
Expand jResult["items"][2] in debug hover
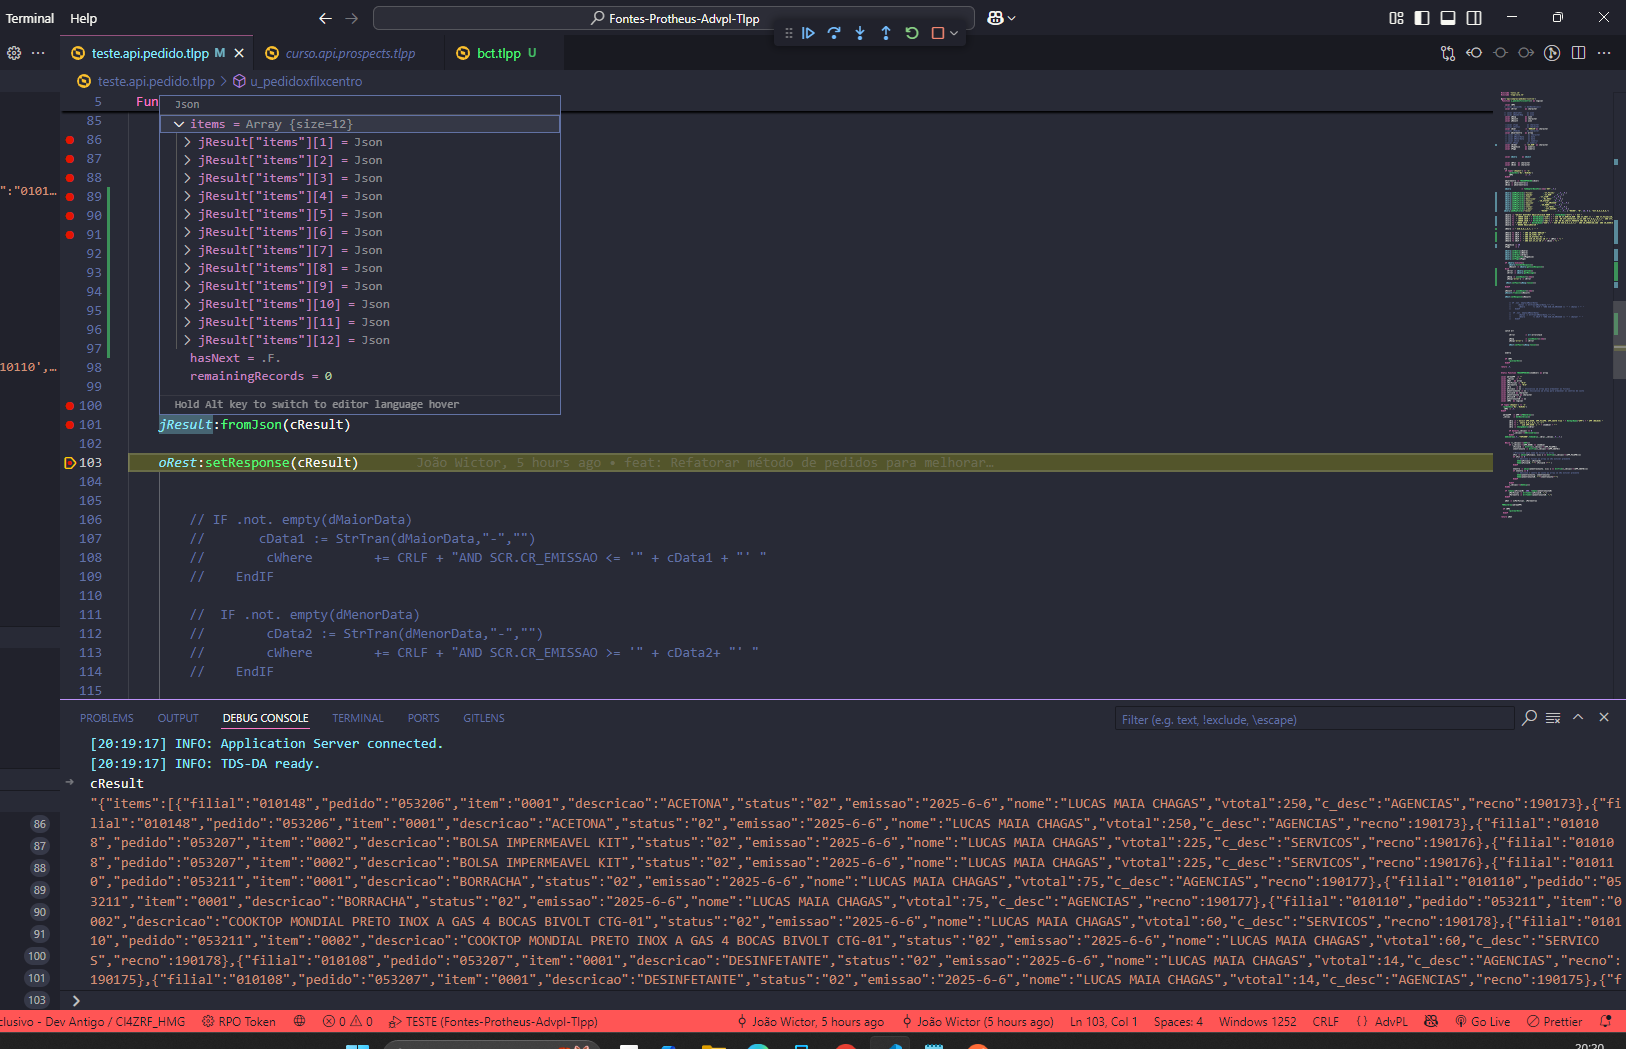(x=187, y=160)
